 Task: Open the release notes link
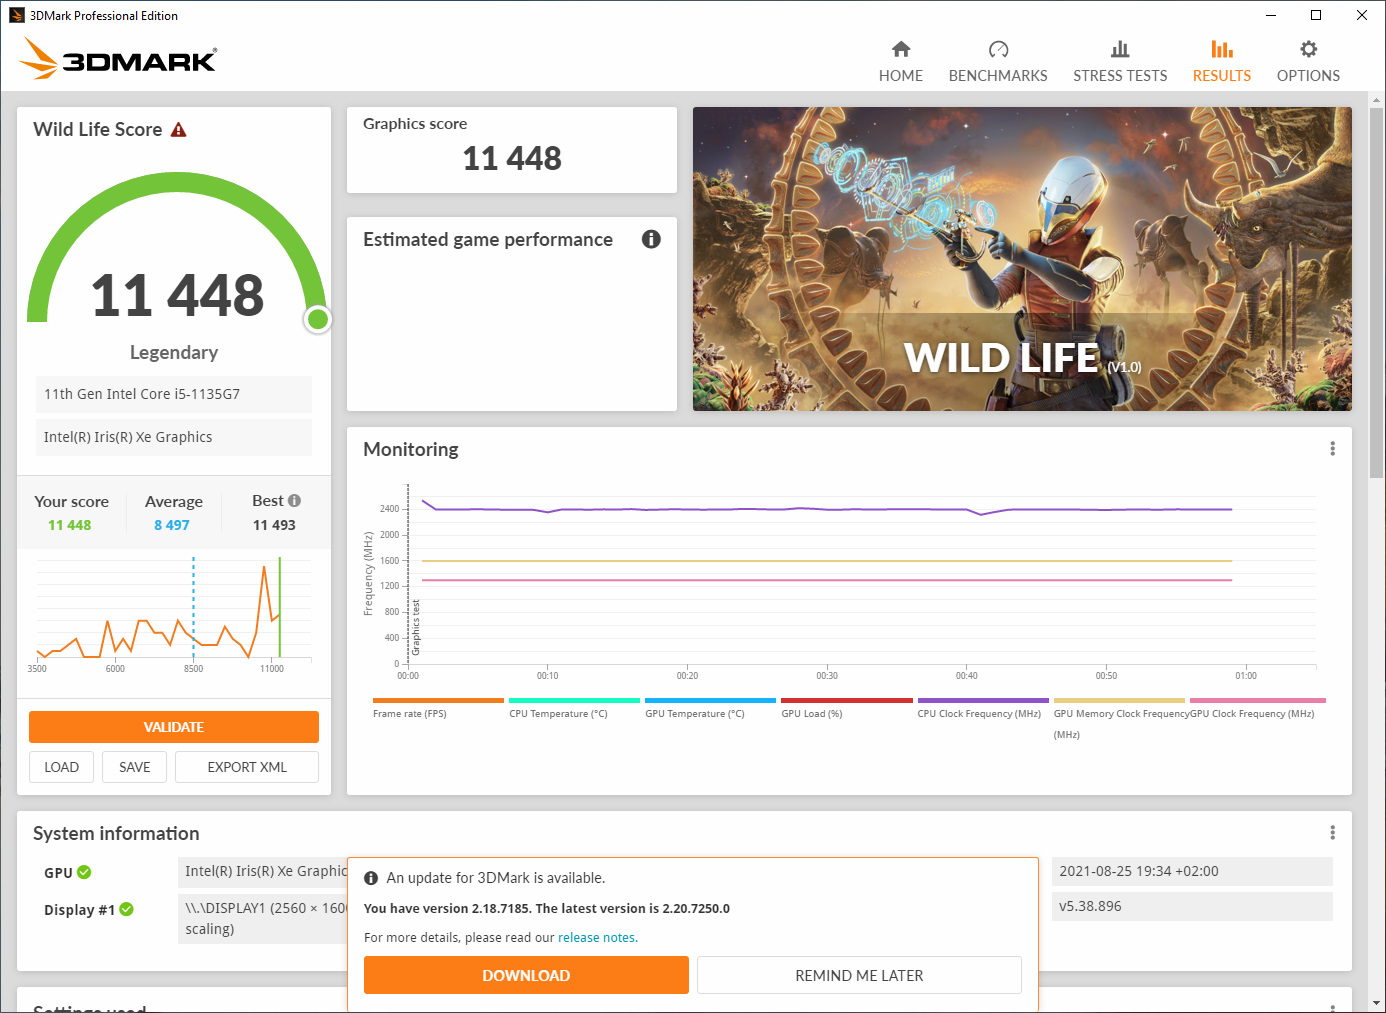(597, 938)
